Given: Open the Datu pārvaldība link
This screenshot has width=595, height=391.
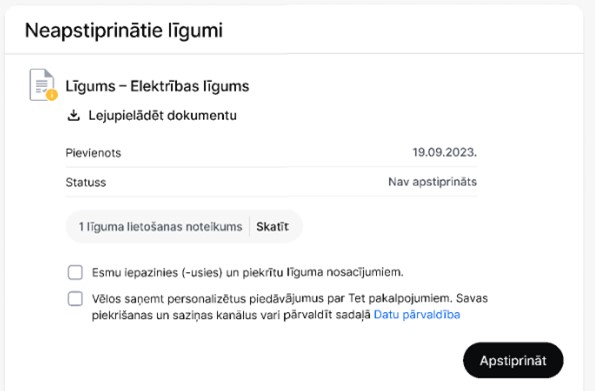Looking at the screenshot, I should [417, 315].
